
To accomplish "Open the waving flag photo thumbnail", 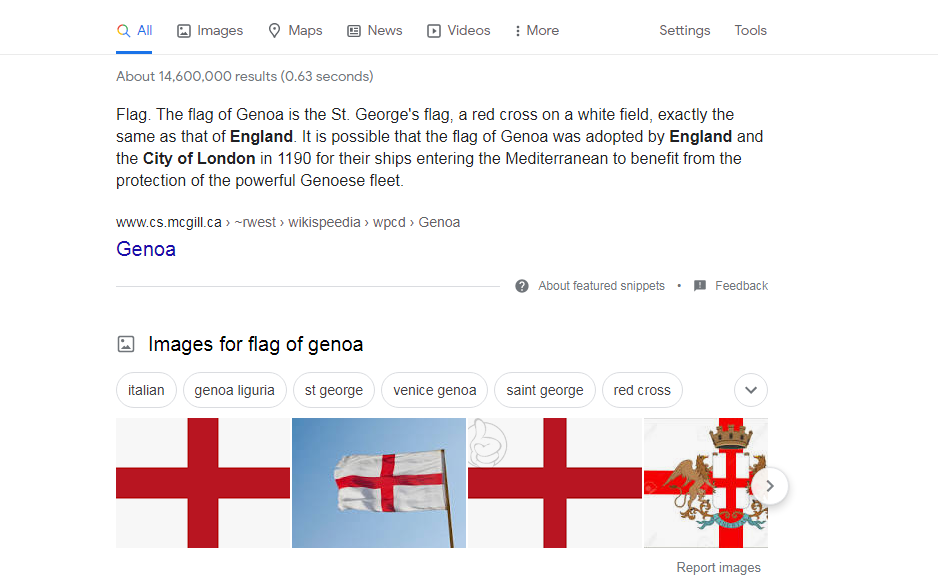I will click(x=379, y=483).
